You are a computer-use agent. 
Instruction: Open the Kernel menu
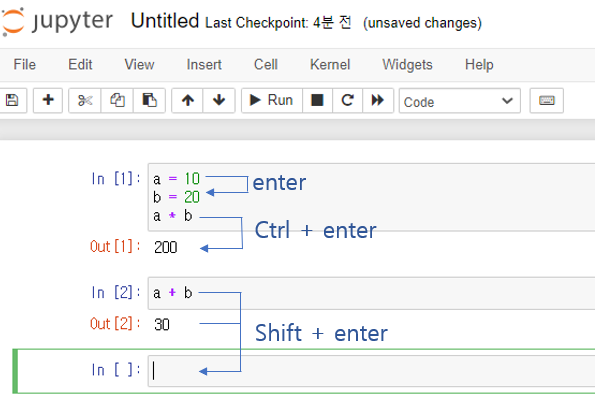coord(330,65)
